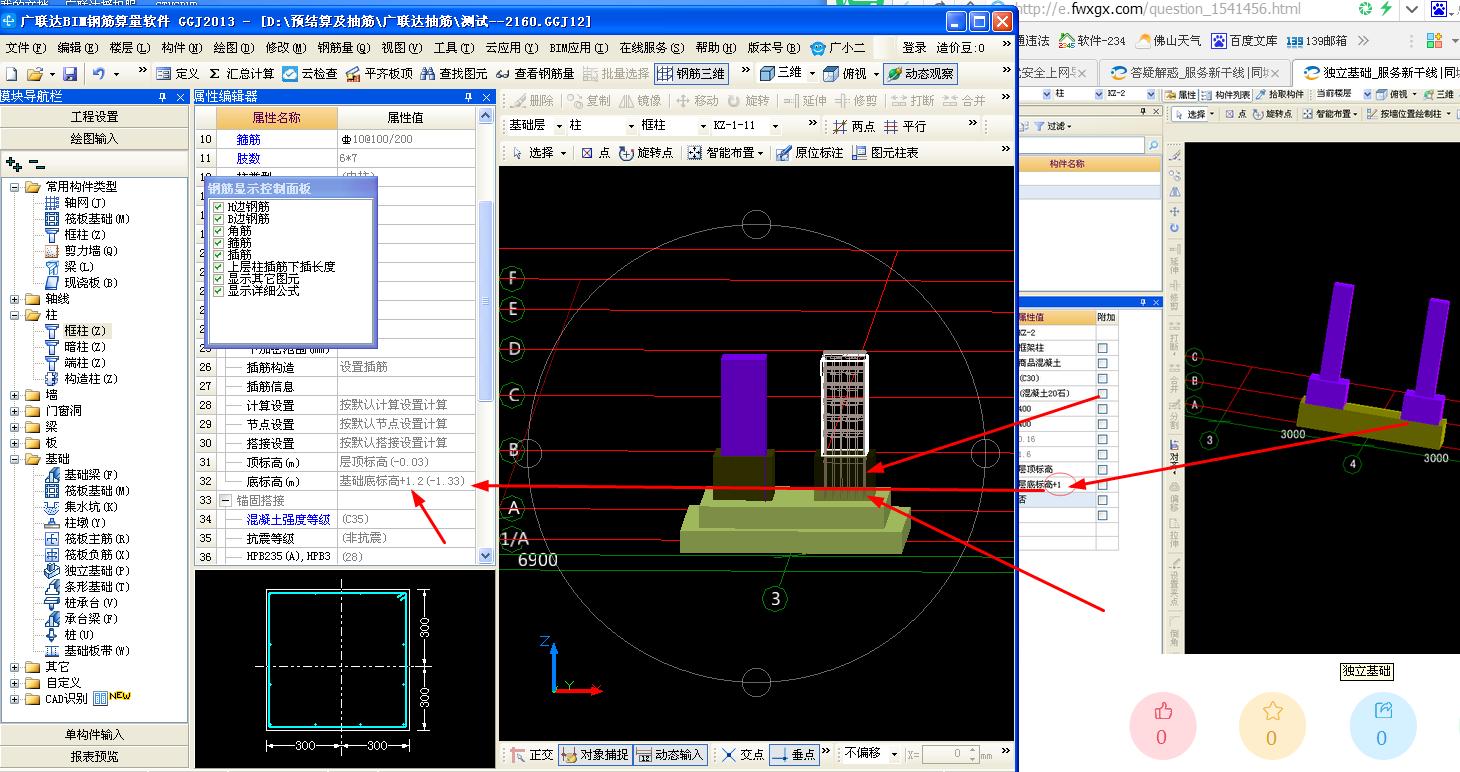Click collapse-all minus icon in navigation panel
The height and width of the screenshot is (772, 1460).
tap(37, 164)
